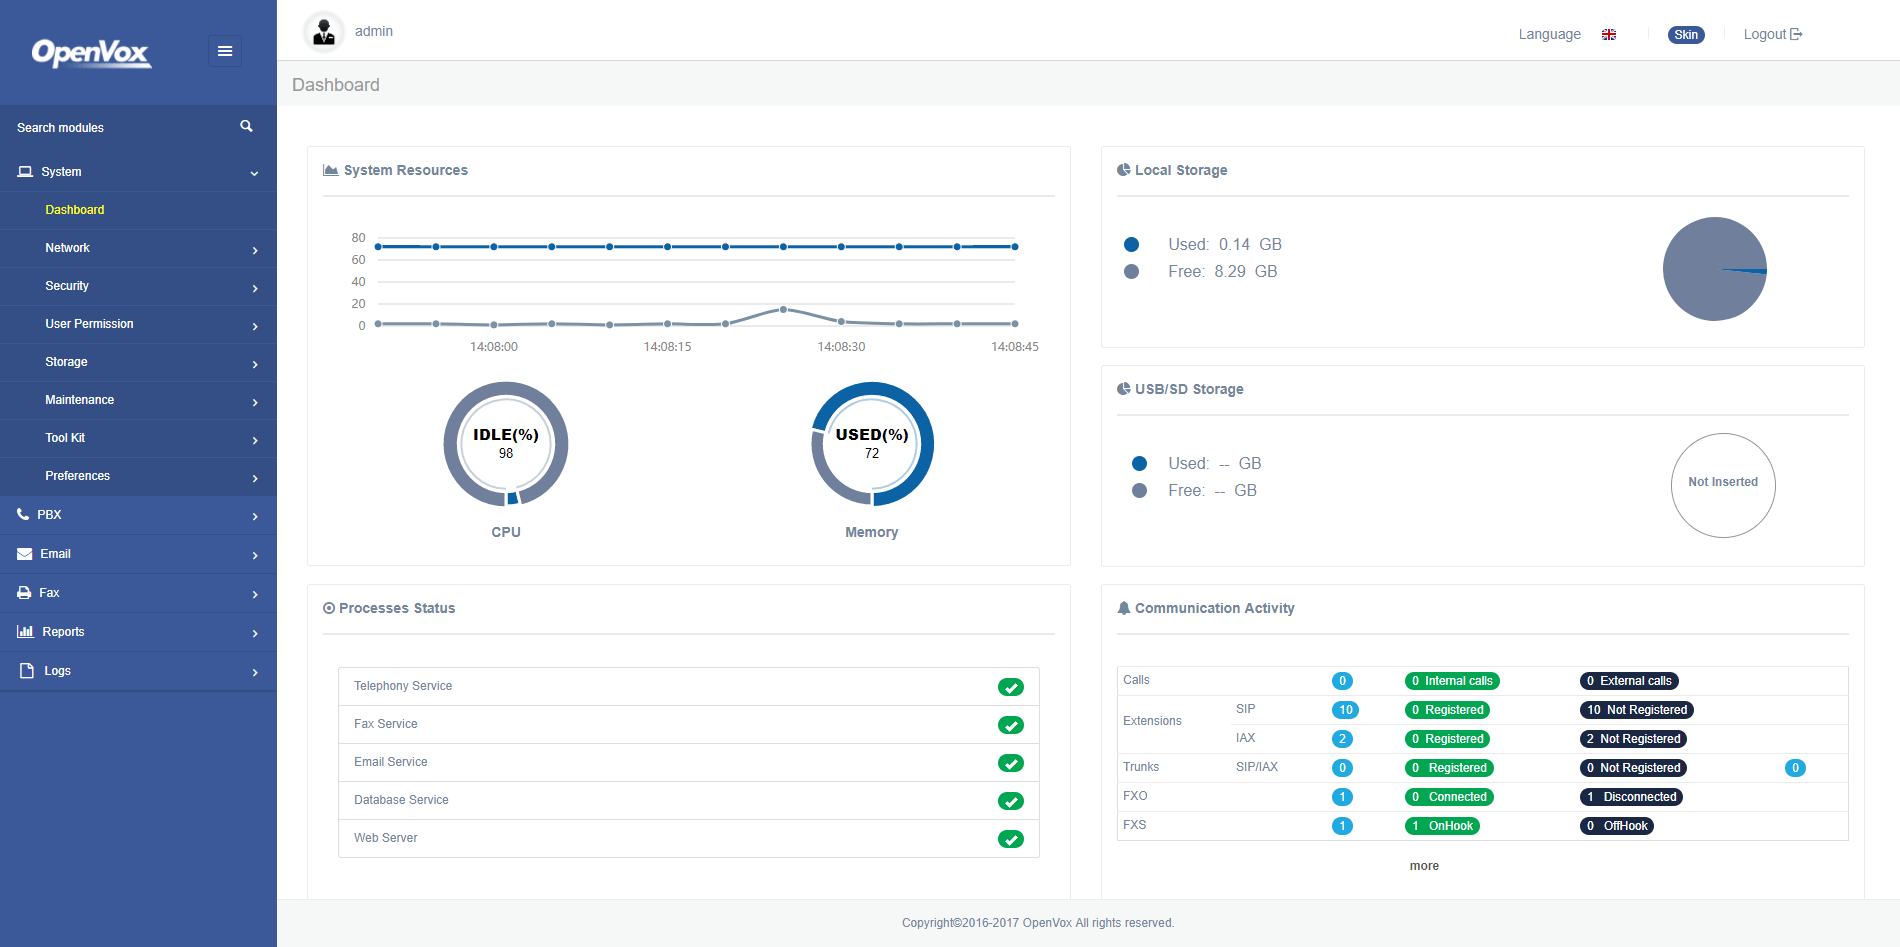This screenshot has width=1900, height=947.
Task: Click Local Storage Free gray legend dot
Action: point(1131,272)
